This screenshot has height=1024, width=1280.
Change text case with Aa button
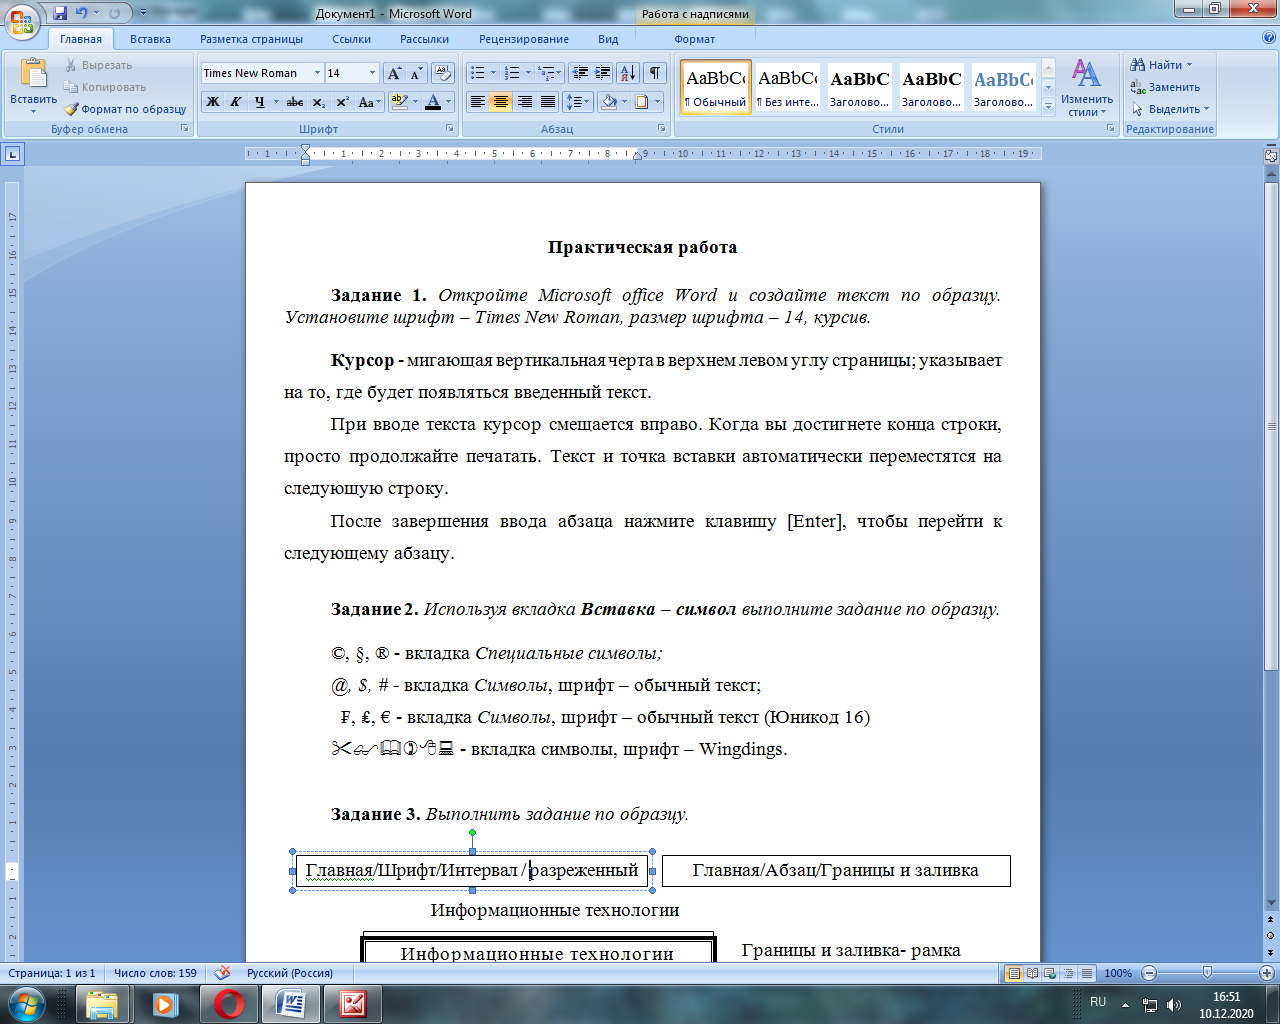click(x=367, y=102)
